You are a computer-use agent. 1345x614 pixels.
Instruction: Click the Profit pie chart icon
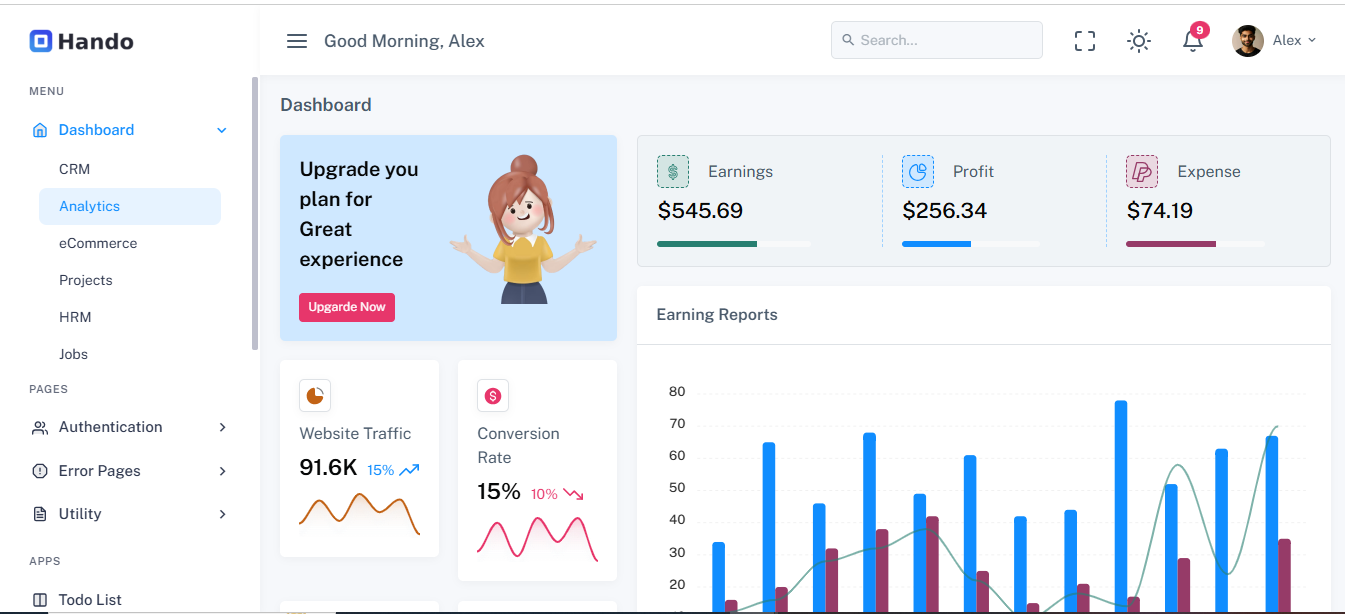917,172
